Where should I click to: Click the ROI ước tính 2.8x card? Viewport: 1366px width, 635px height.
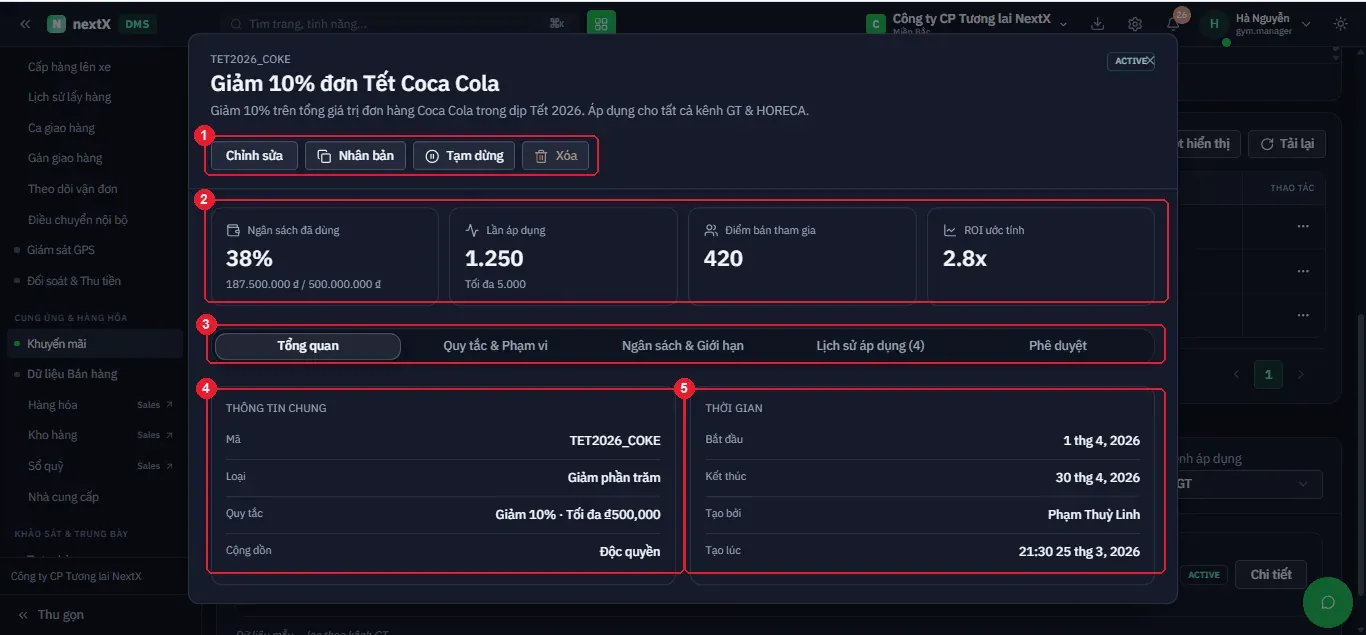click(x=1041, y=255)
